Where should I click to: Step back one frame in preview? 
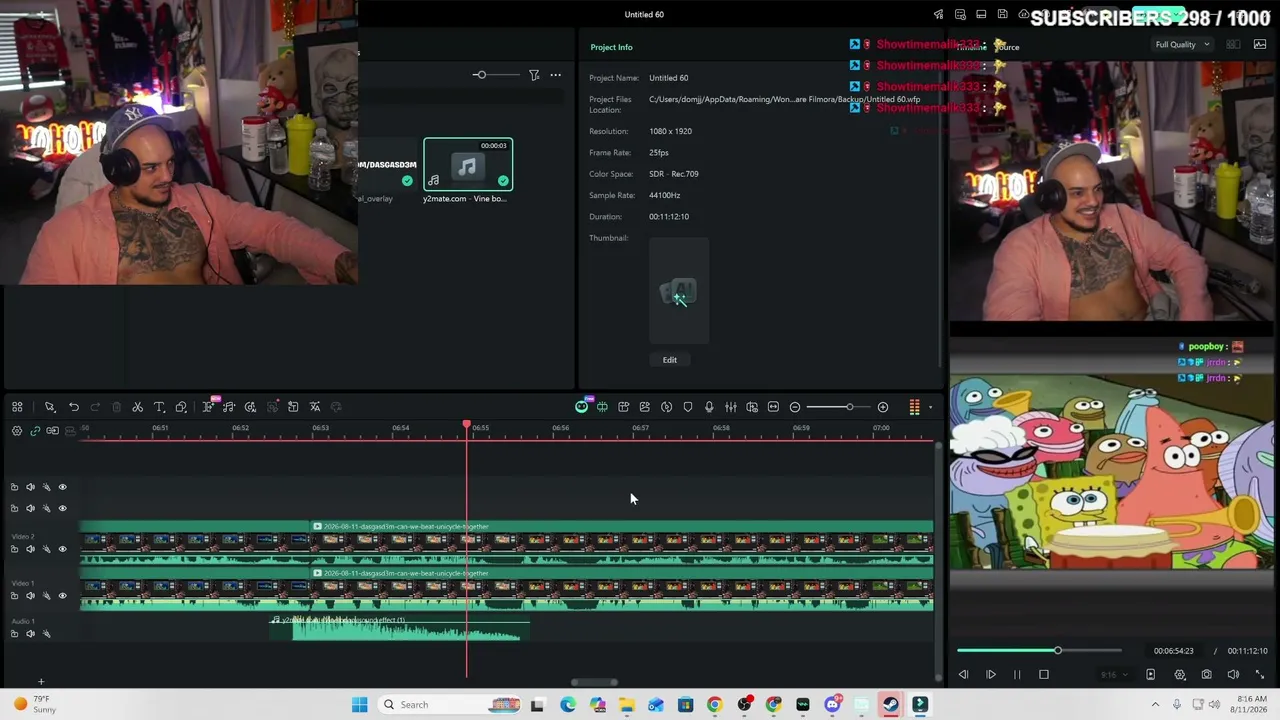(964, 675)
